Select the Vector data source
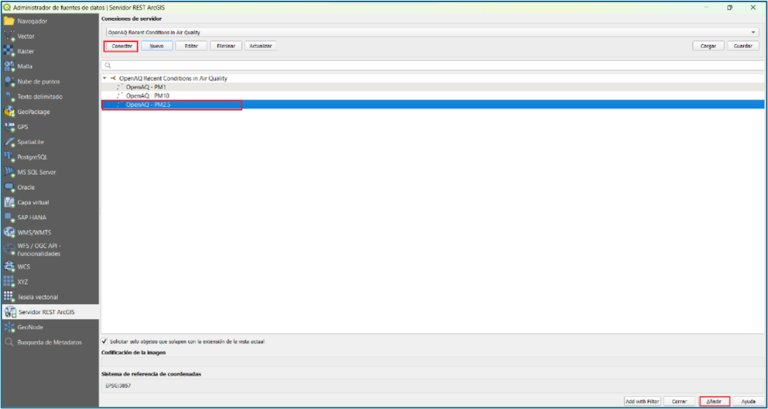This screenshot has width=768, height=409. pyautogui.click(x=26, y=36)
